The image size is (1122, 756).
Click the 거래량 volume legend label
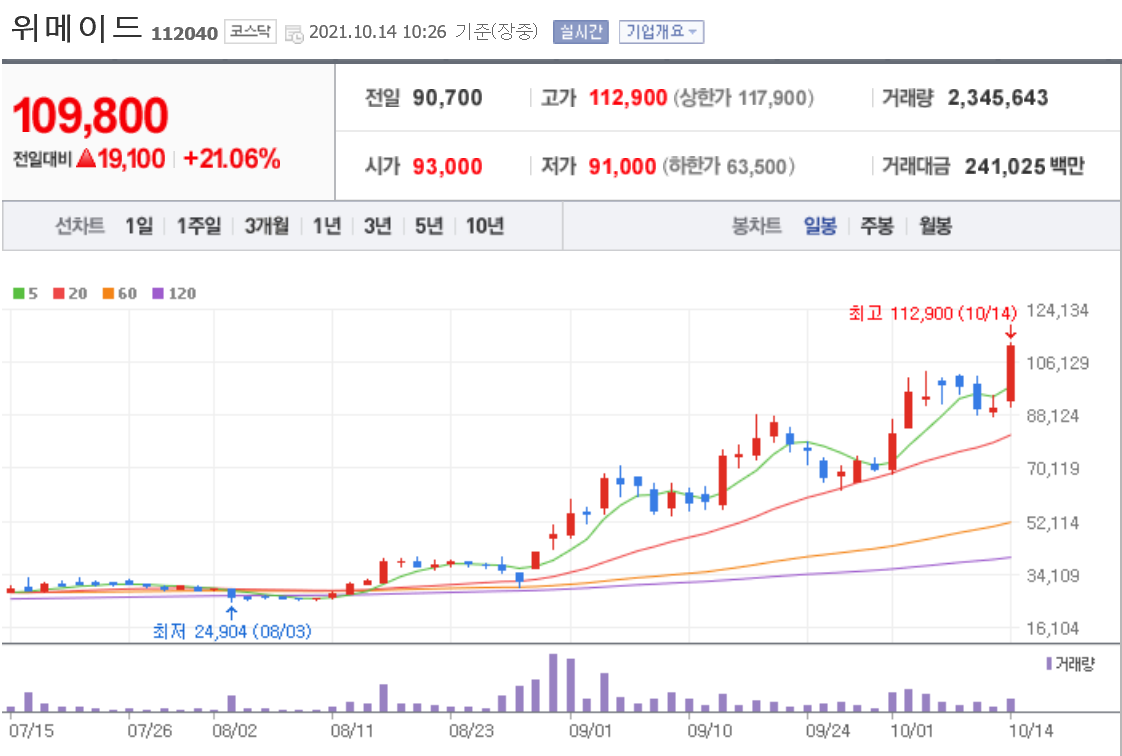pyautogui.click(x=1070, y=664)
